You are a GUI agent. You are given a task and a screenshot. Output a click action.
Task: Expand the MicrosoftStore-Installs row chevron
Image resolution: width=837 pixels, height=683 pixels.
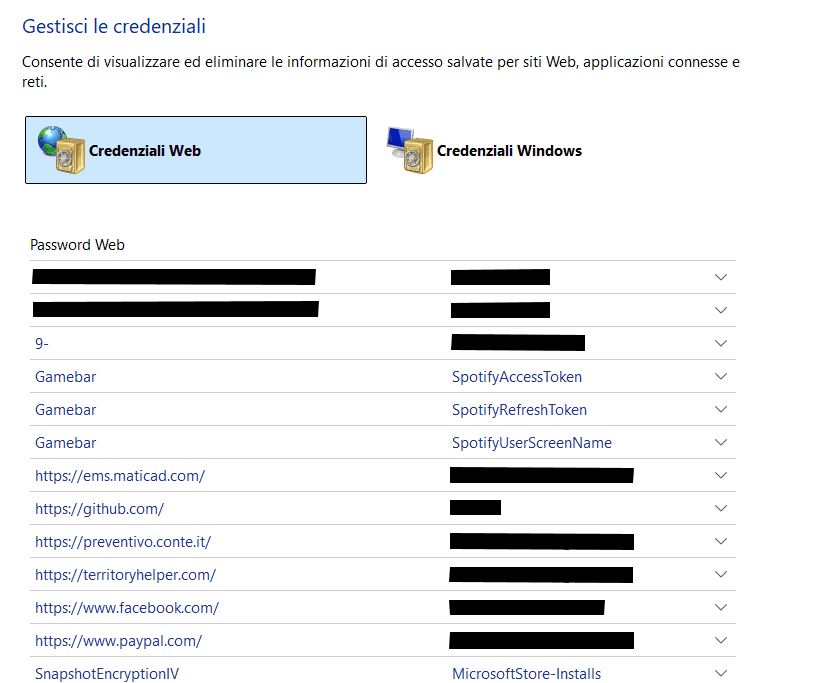click(x=721, y=674)
